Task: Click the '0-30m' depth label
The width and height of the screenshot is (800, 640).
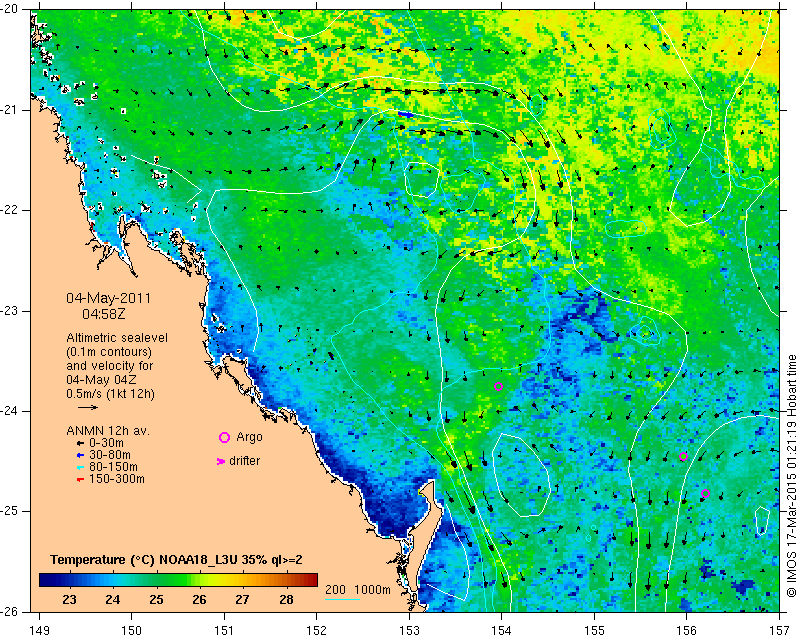Action: coord(106,443)
